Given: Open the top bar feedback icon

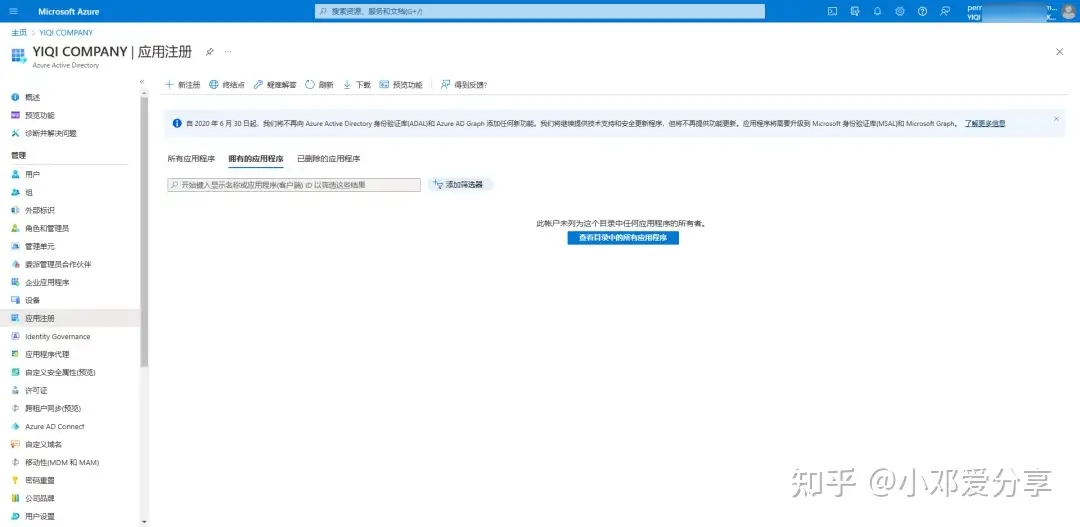Looking at the screenshot, I should click(x=945, y=11).
